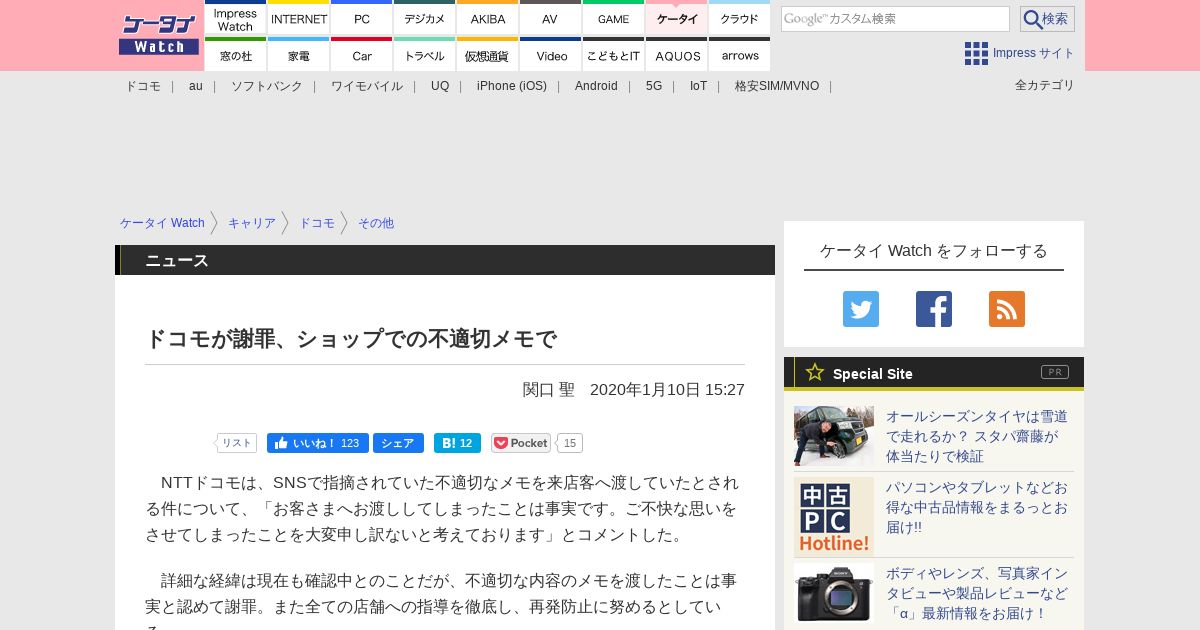Go to Android category
Viewport: 1200px width, 630px height.
pyautogui.click(x=596, y=86)
